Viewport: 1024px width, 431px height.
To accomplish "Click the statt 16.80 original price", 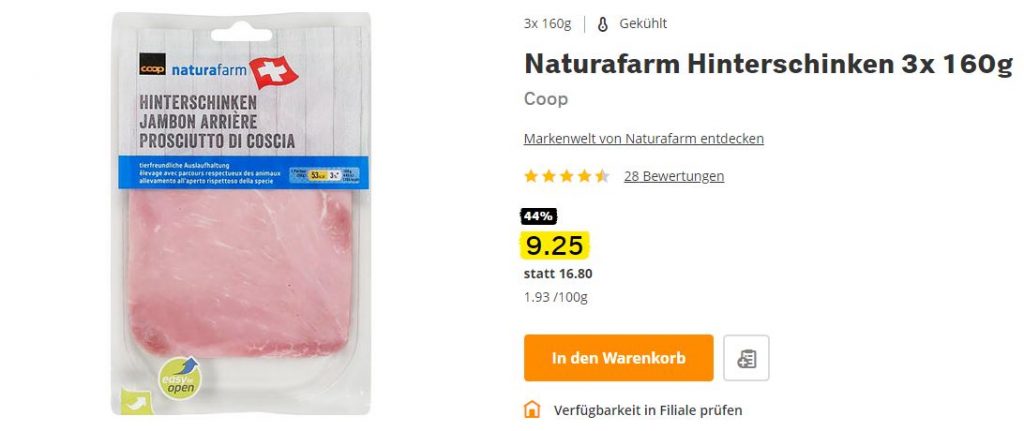I will point(558,274).
